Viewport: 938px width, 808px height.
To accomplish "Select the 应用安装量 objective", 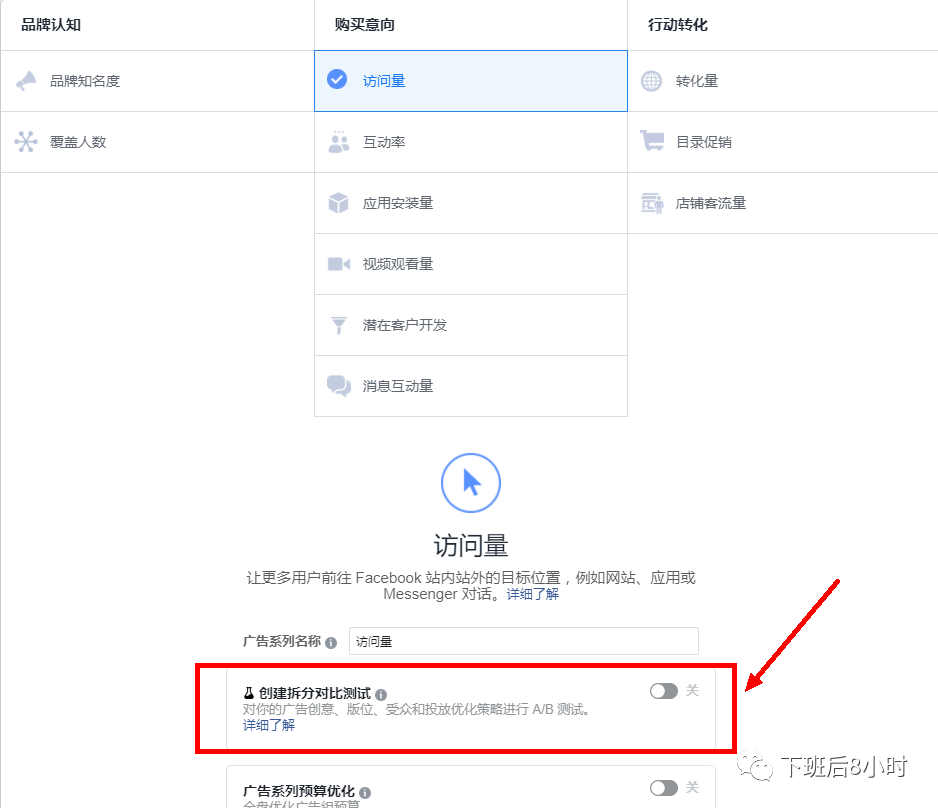I will [x=471, y=203].
